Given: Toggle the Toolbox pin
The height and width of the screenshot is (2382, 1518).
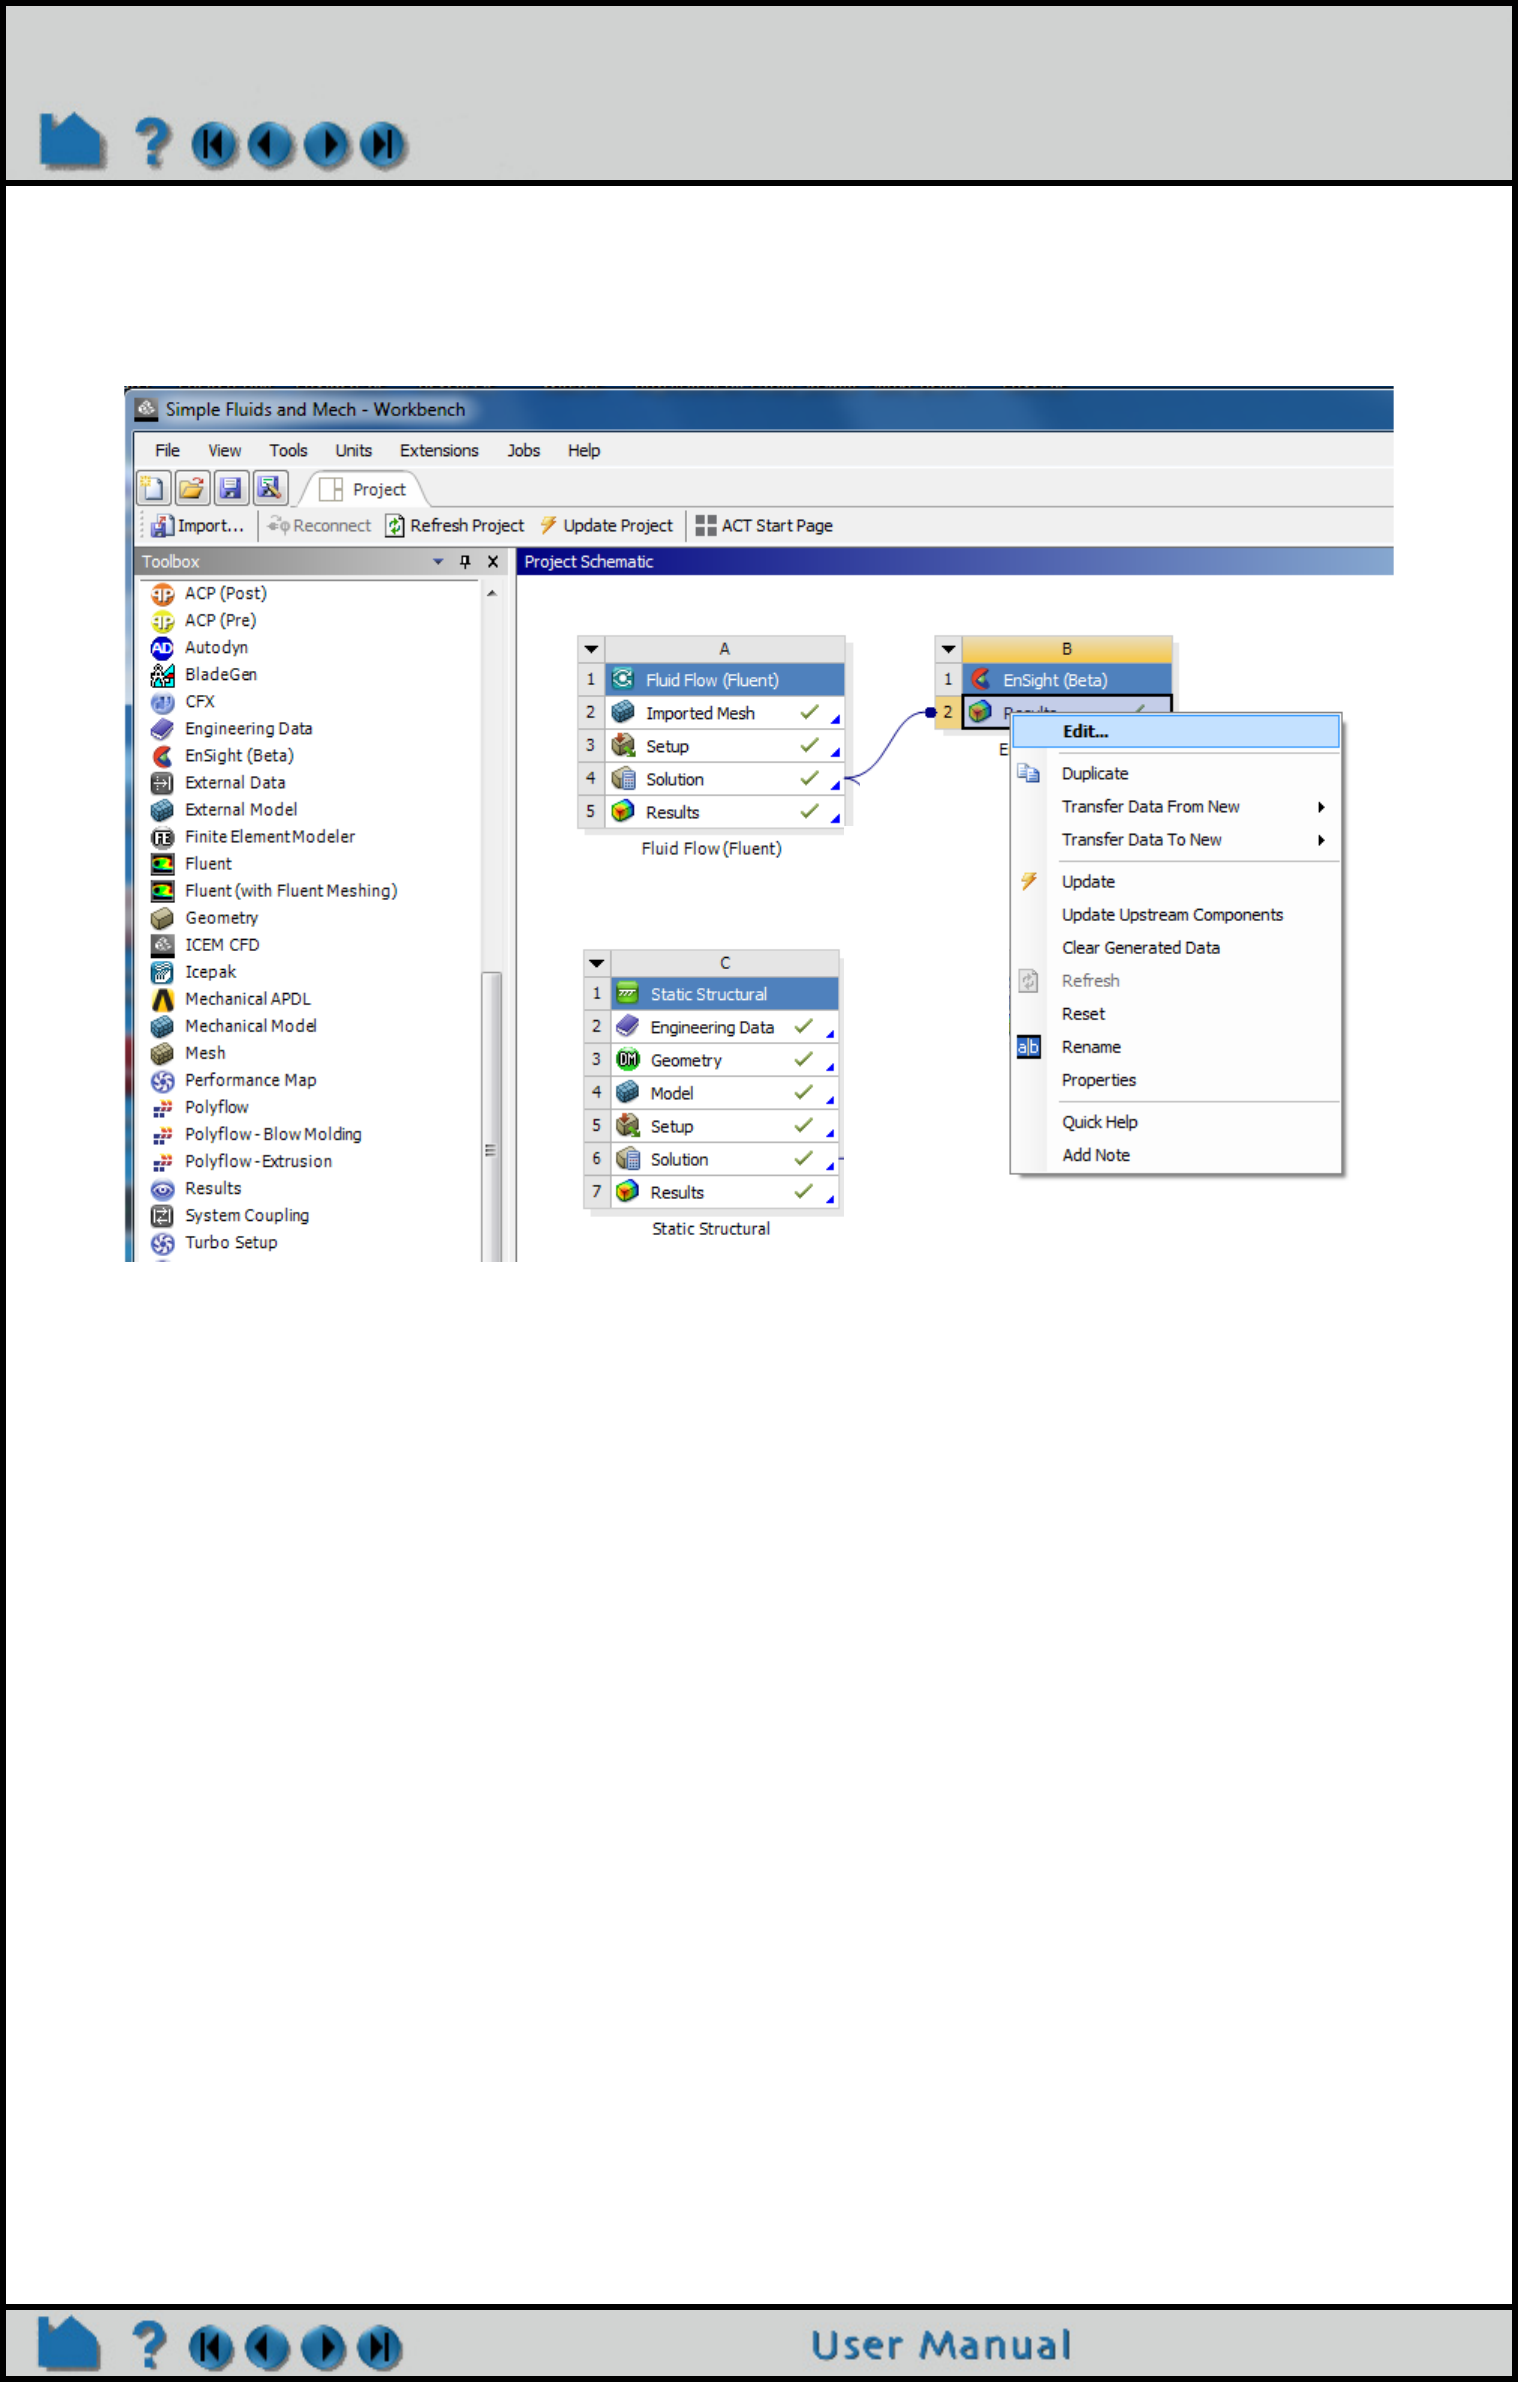Looking at the screenshot, I should point(465,562).
